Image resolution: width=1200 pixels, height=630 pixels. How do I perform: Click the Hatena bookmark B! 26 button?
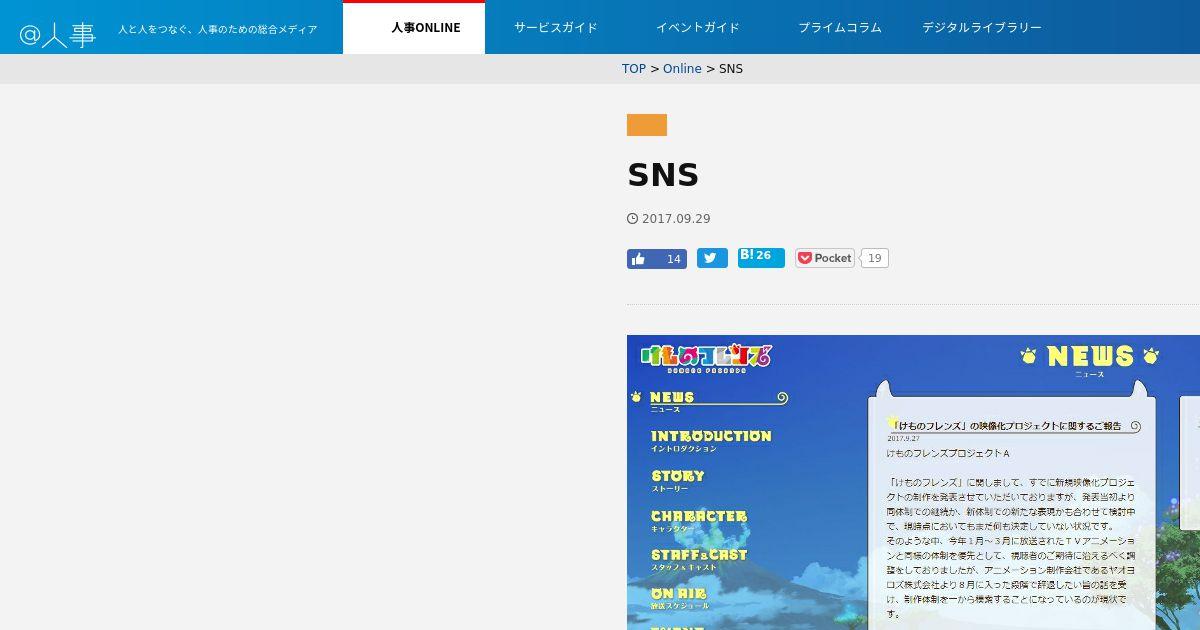[x=761, y=257]
